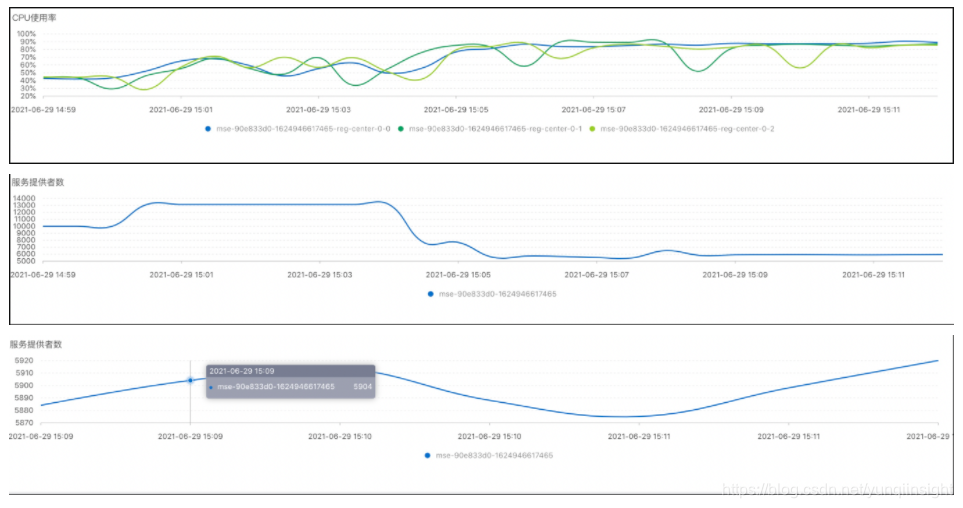Image resolution: width=963 pixels, height=508 pixels.
Task: Click the tooltip header 2021-06-29 15:09
Action: [x=242, y=371]
